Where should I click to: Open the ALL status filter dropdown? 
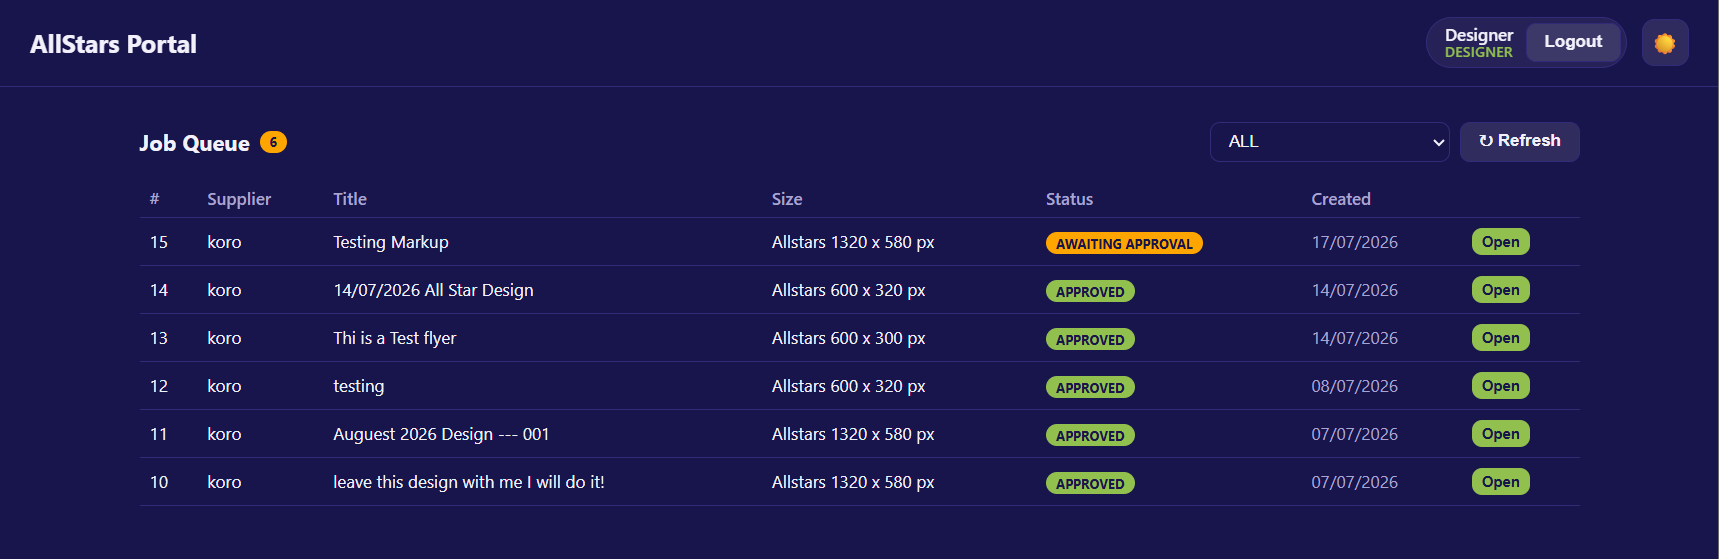point(1330,142)
